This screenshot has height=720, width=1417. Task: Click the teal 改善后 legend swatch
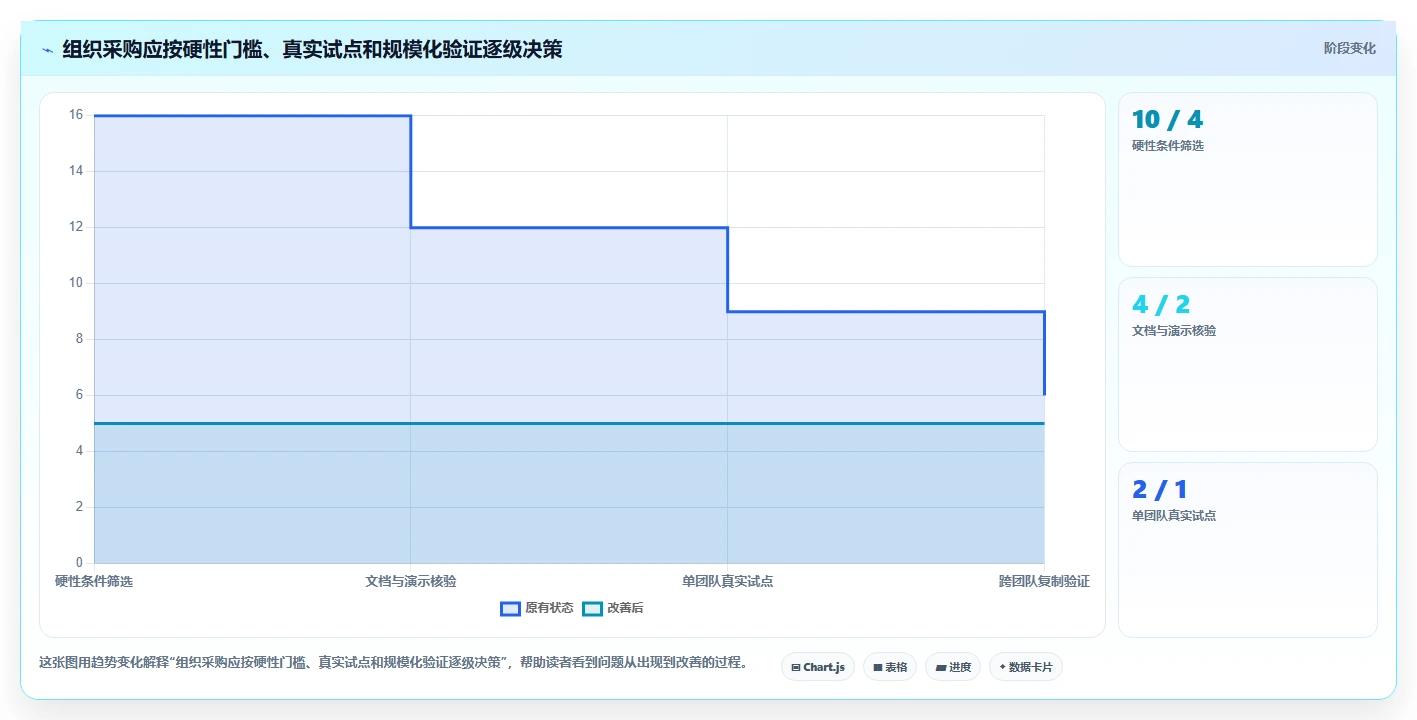[x=592, y=608]
